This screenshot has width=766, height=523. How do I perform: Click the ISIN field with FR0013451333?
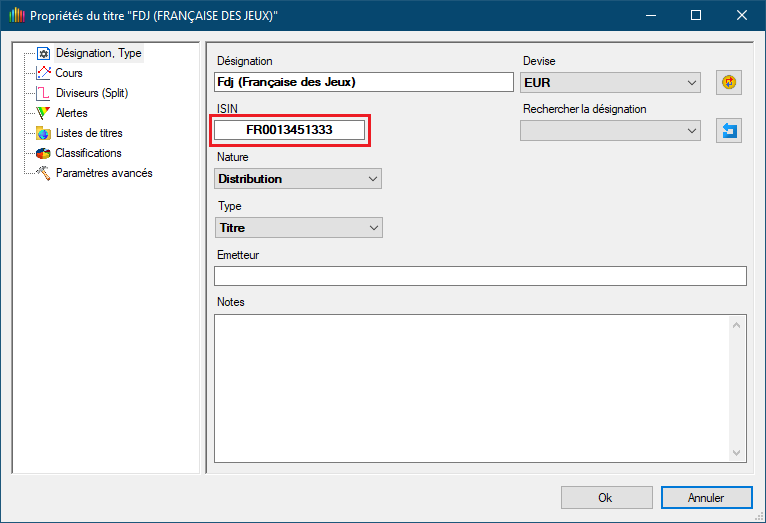[289, 130]
